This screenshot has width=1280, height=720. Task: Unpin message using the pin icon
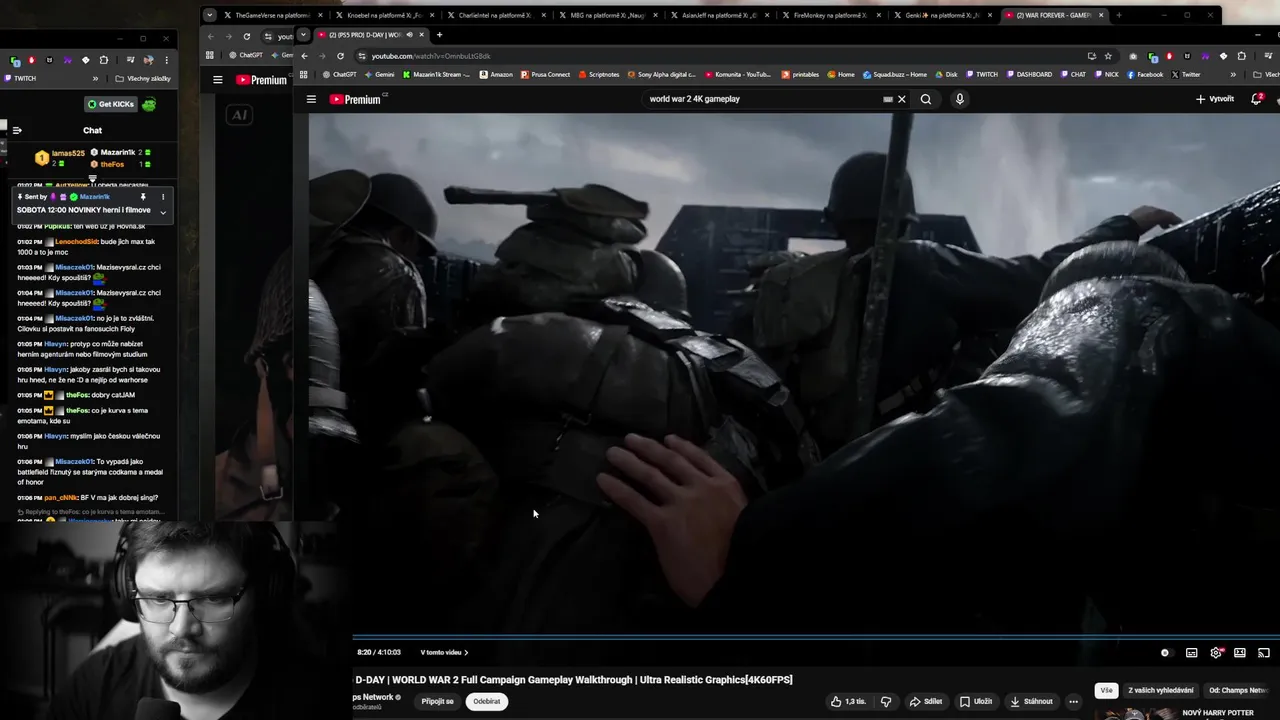coord(143,197)
